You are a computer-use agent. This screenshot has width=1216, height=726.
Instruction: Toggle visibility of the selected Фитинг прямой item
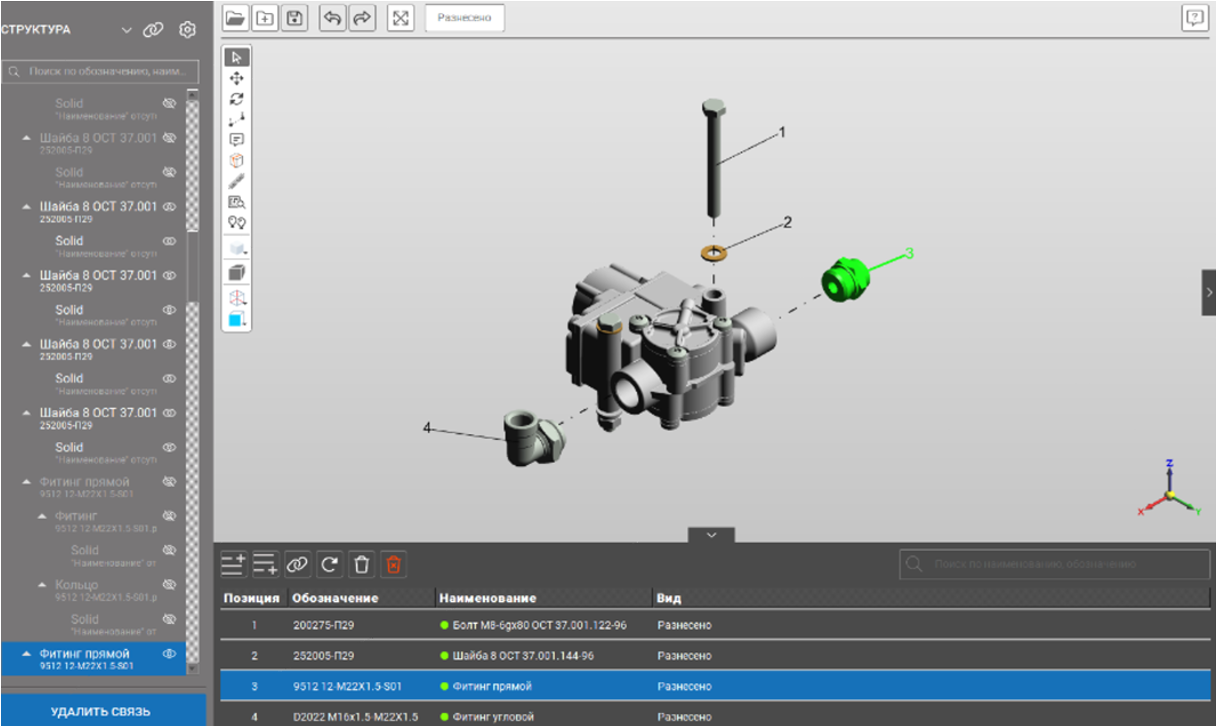click(169, 654)
